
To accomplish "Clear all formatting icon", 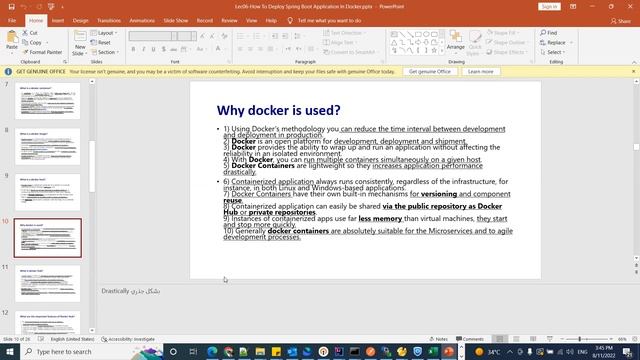I will (224, 36).
